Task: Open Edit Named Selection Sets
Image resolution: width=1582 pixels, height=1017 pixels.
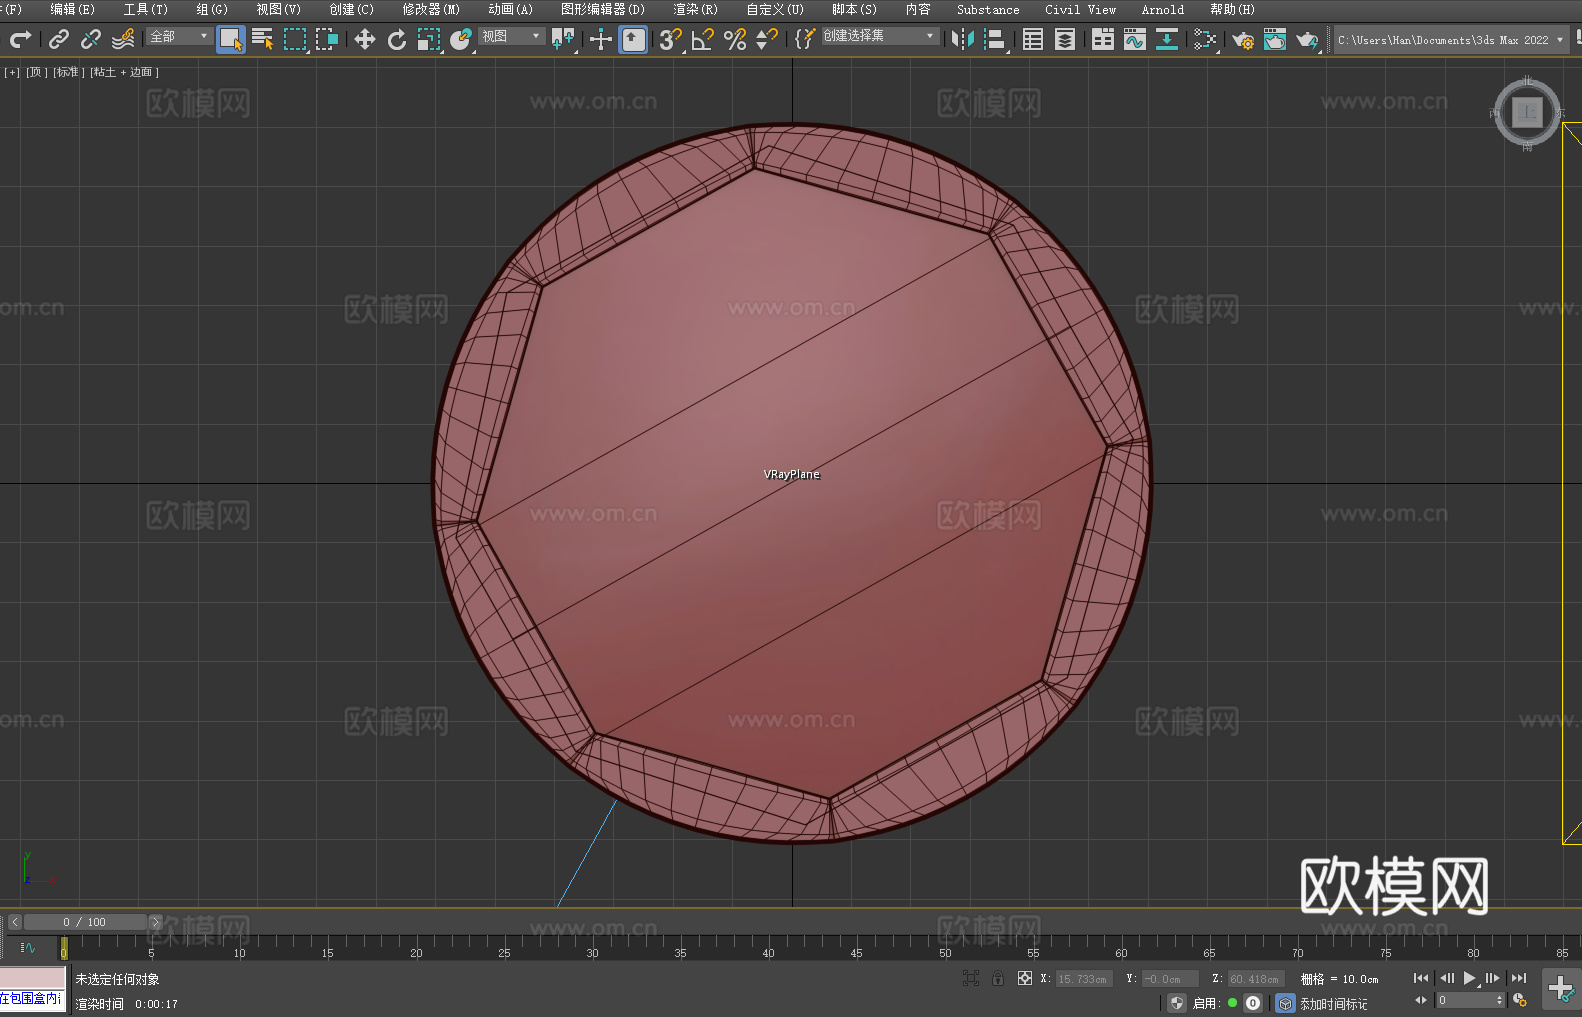Action: point(805,39)
